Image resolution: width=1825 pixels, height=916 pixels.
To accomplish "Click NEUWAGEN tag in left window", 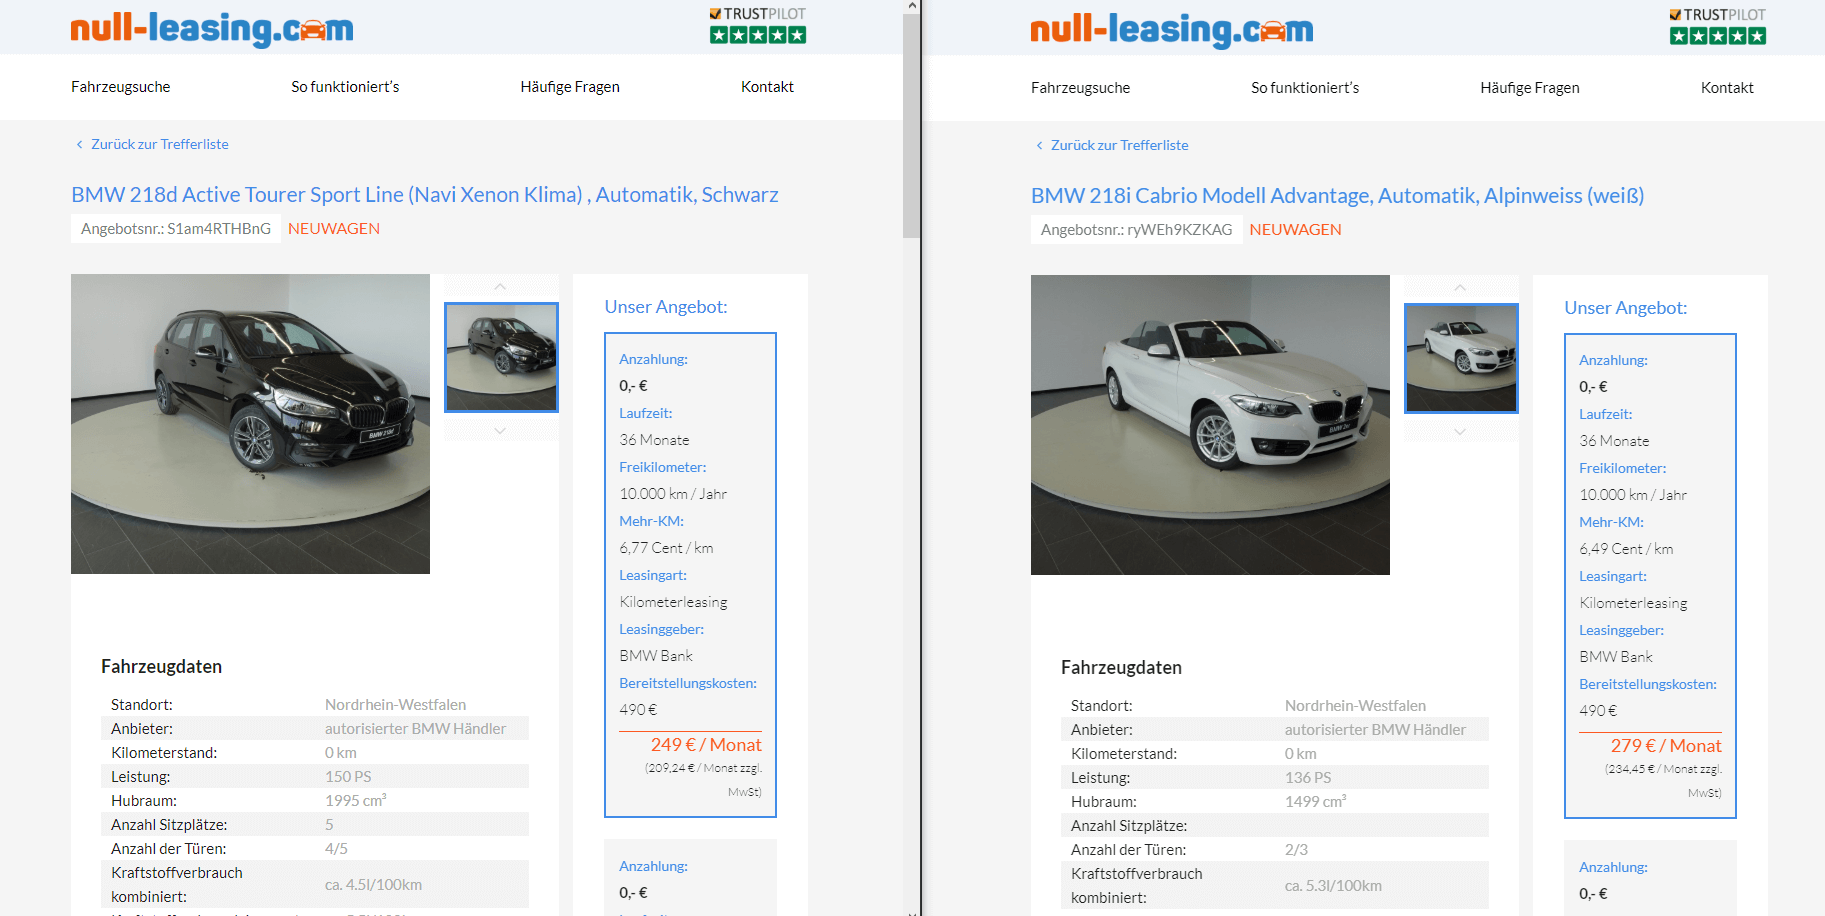I will pyautogui.click(x=334, y=229).
